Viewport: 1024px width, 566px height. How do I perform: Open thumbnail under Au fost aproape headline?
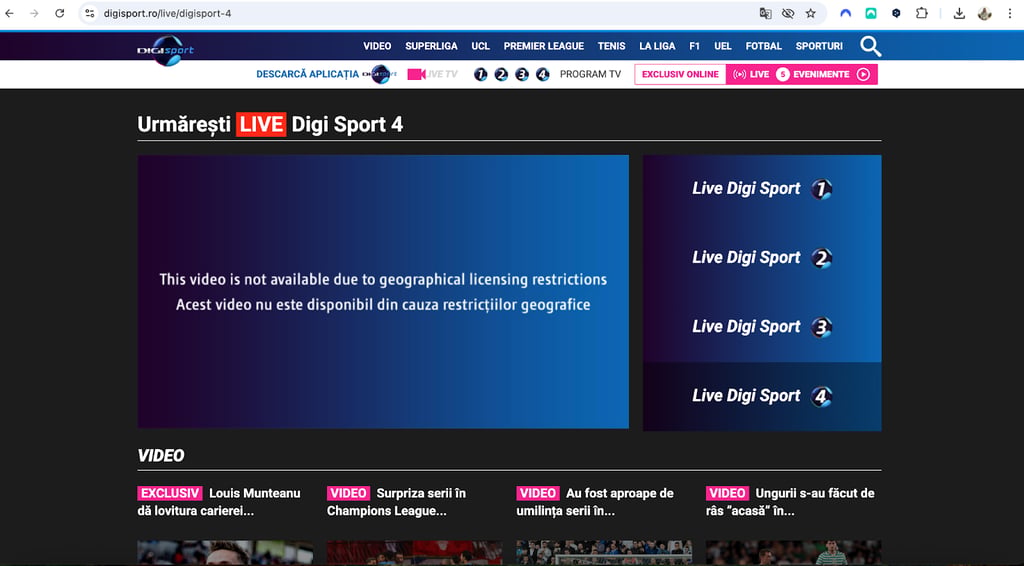(604, 553)
